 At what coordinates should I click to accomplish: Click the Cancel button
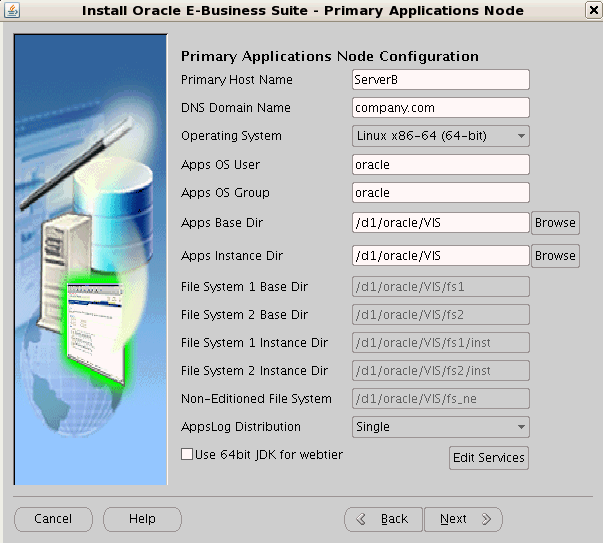click(x=53, y=519)
